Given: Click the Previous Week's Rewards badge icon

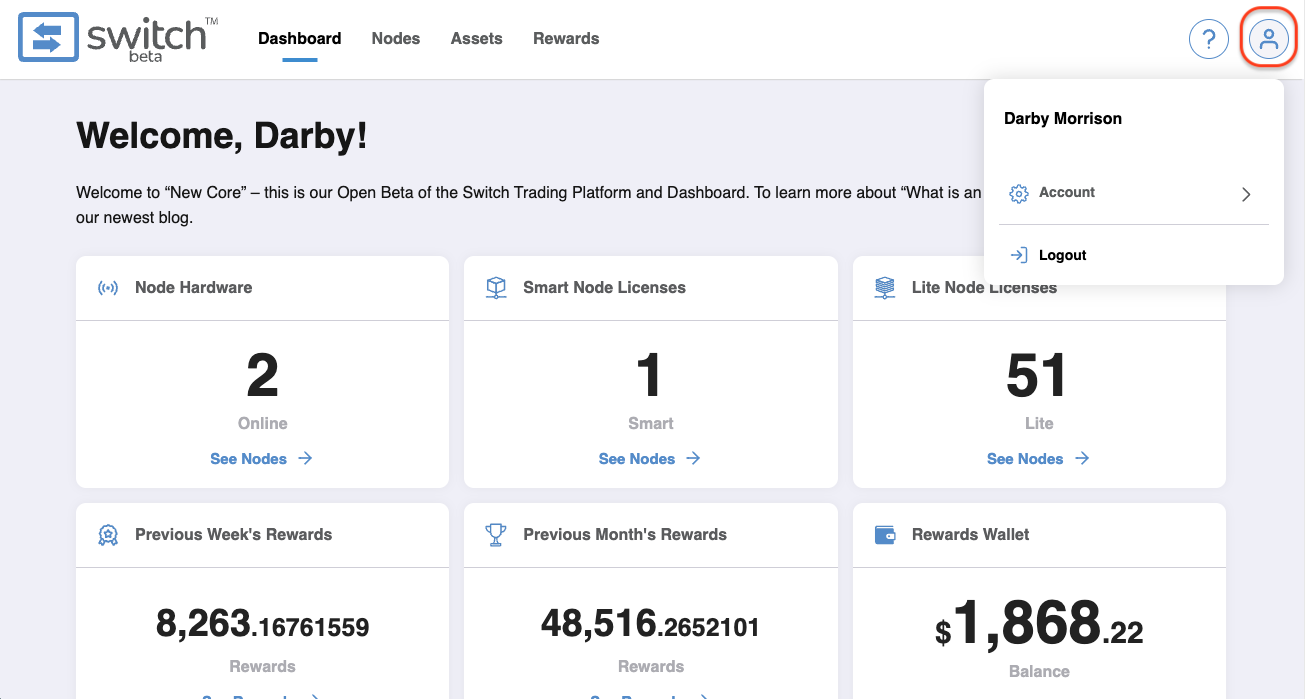Looking at the screenshot, I should pos(107,535).
